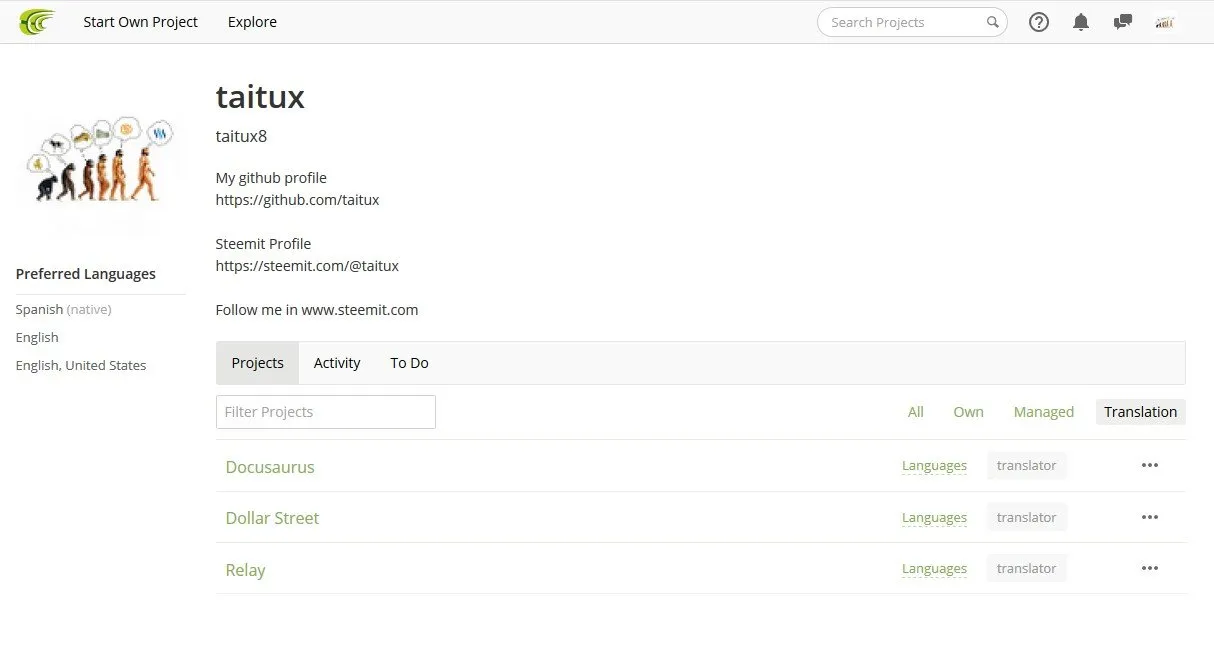The height and width of the screenshot is (666, 1214).
Task: Expand Languages for Docusaurus
Action: [934, 466]
